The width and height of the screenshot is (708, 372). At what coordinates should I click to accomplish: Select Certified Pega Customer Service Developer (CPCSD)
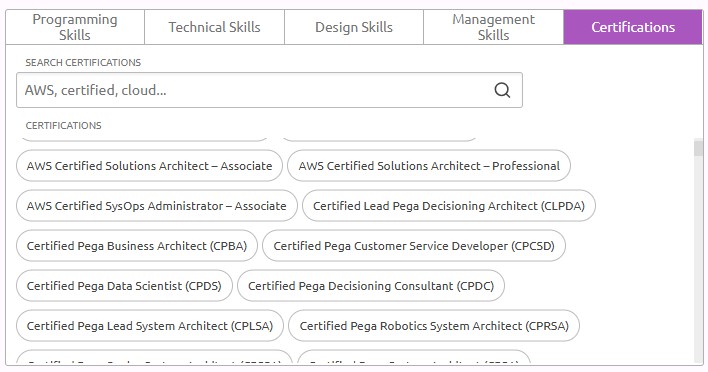(414, 246)
